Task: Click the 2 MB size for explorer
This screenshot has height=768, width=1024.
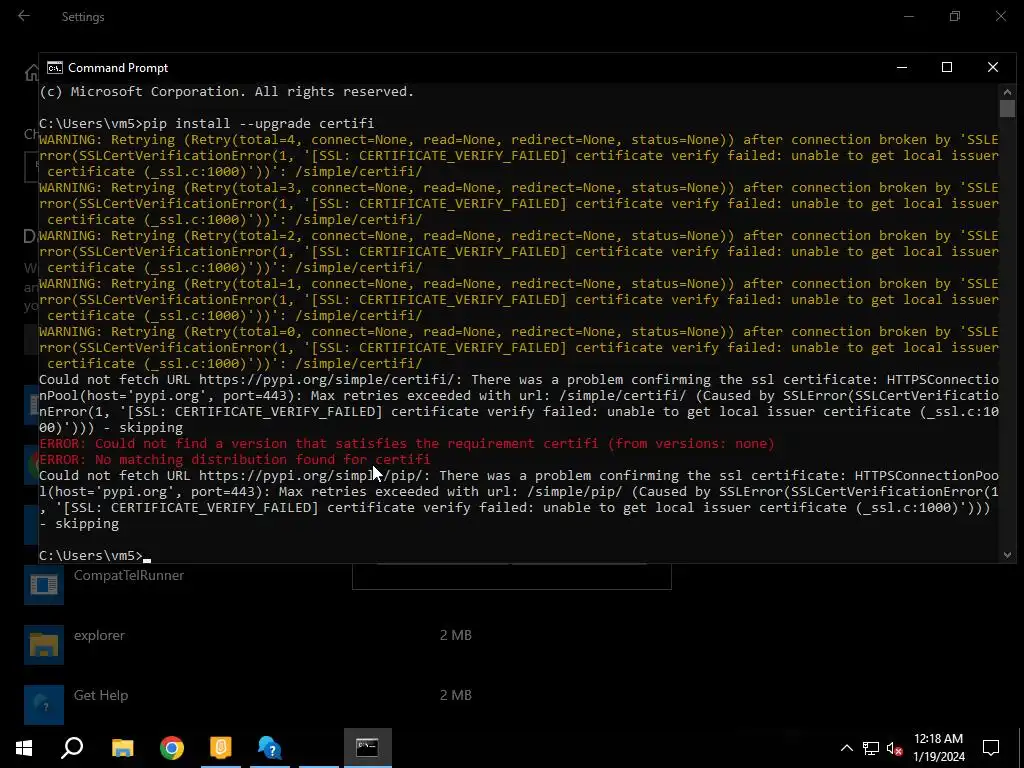Action: pos(455,635)
